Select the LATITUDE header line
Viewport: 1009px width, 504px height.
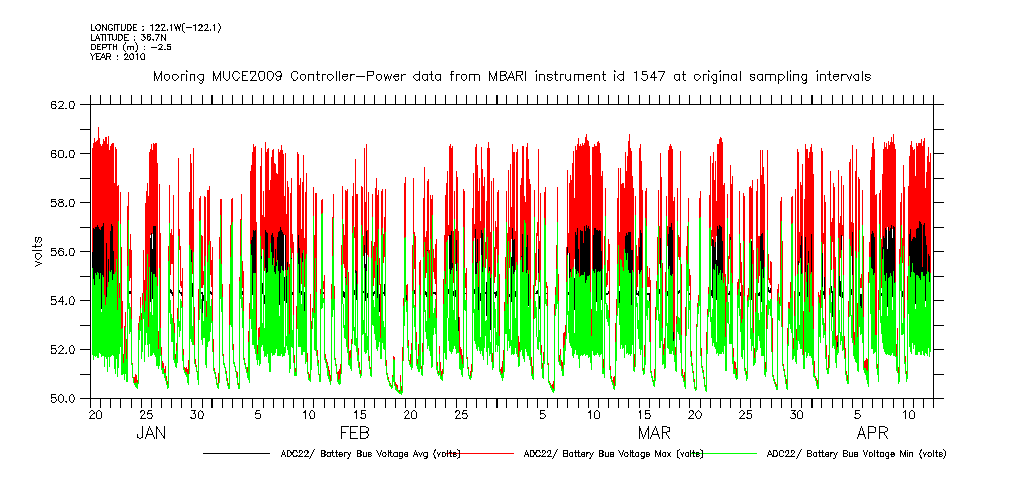coord(124,38)
